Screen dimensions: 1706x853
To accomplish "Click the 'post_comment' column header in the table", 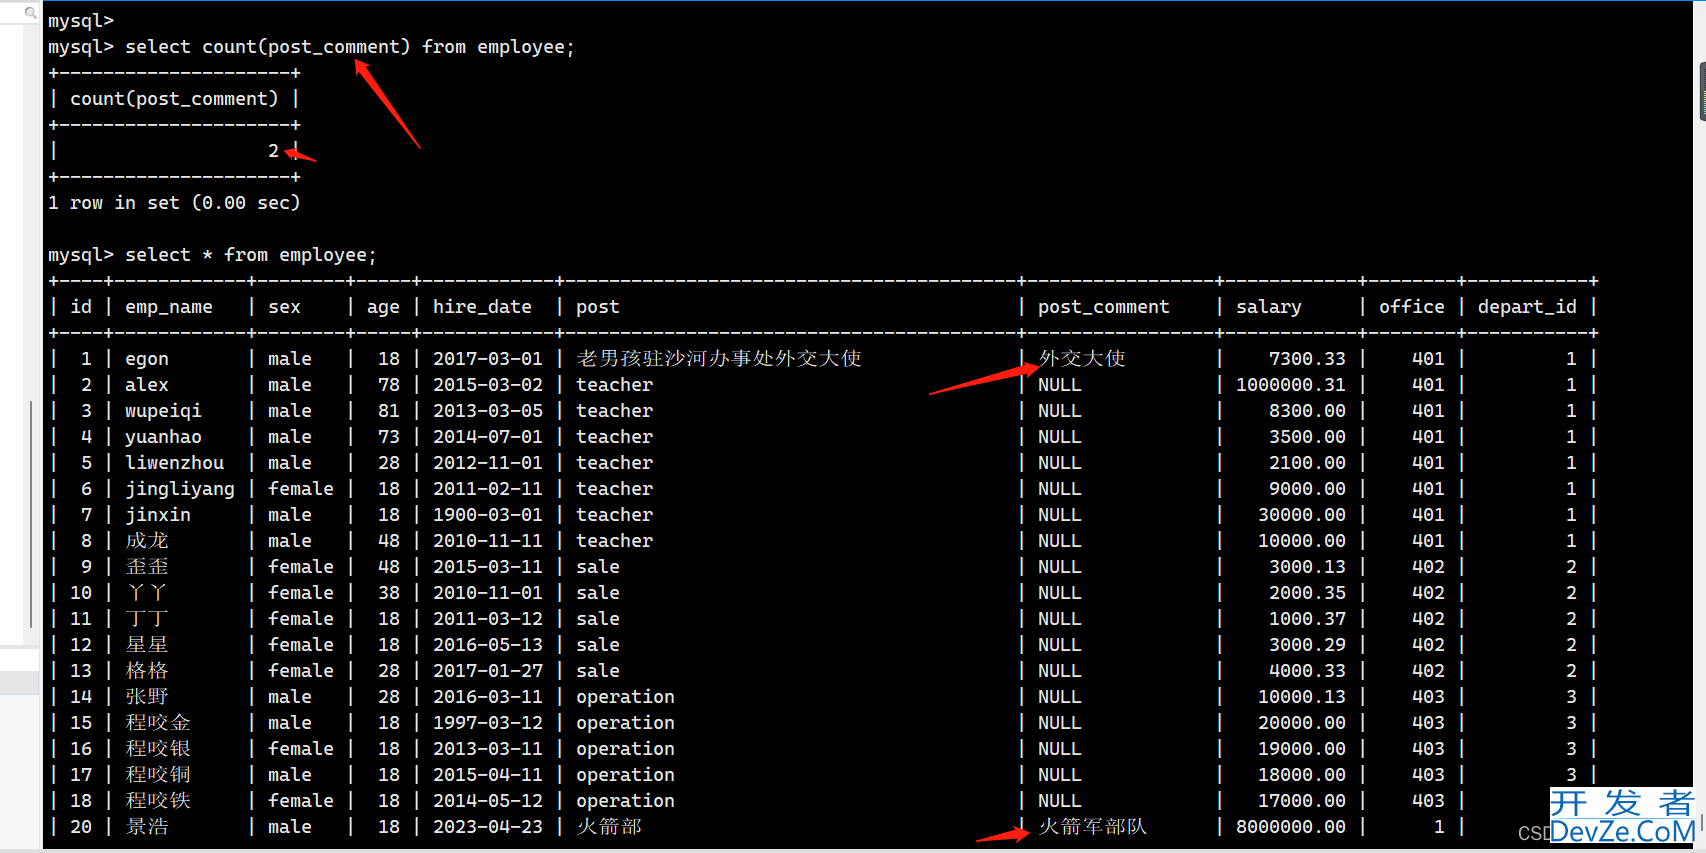I will 1103,307.
